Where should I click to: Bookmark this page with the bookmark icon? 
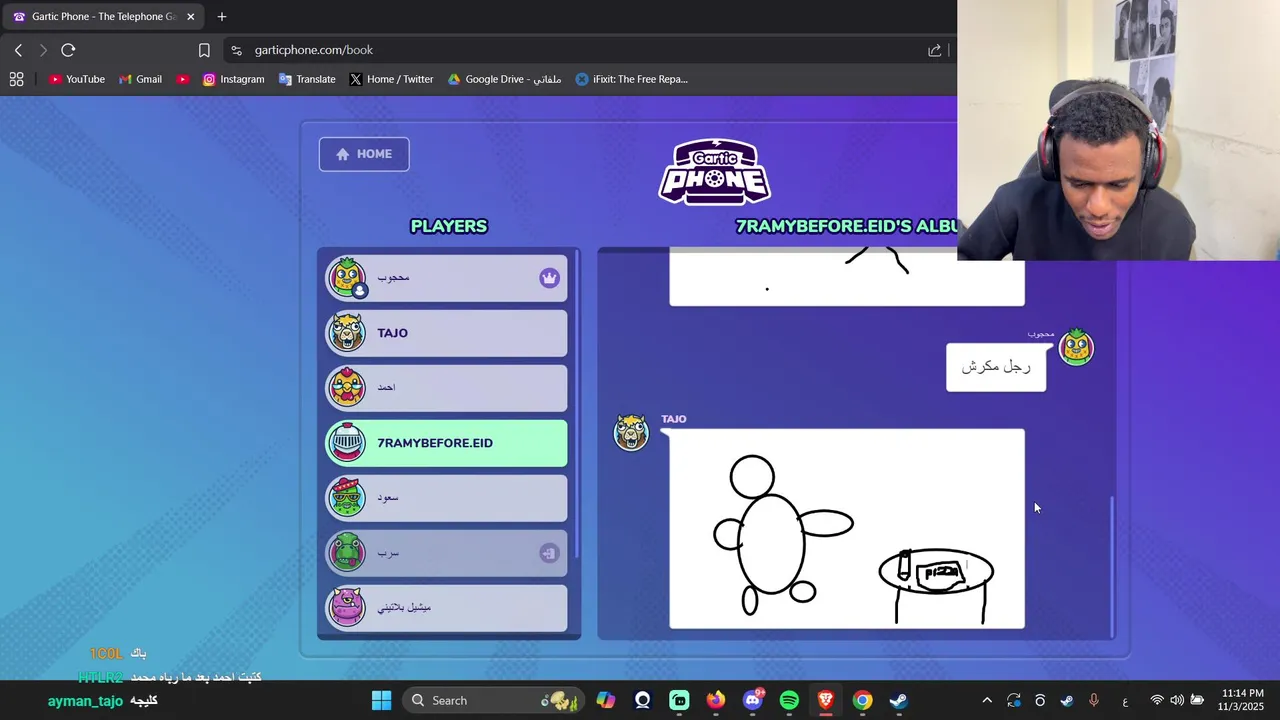pos(204,50)
